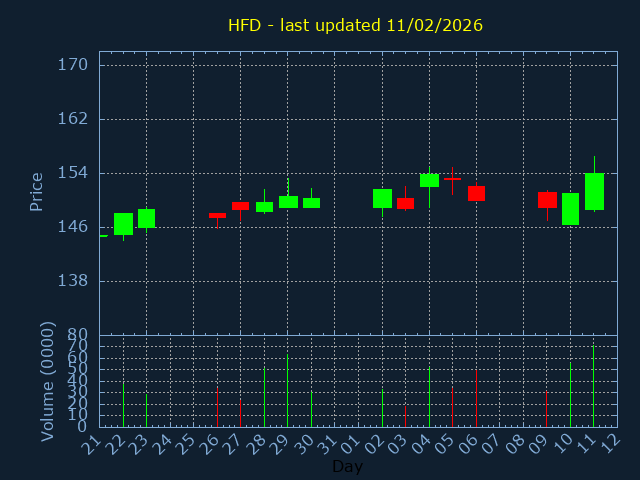The image size is (640, 480).
Task: Select the red candlestick for day 06
Action: coord(476,193)
